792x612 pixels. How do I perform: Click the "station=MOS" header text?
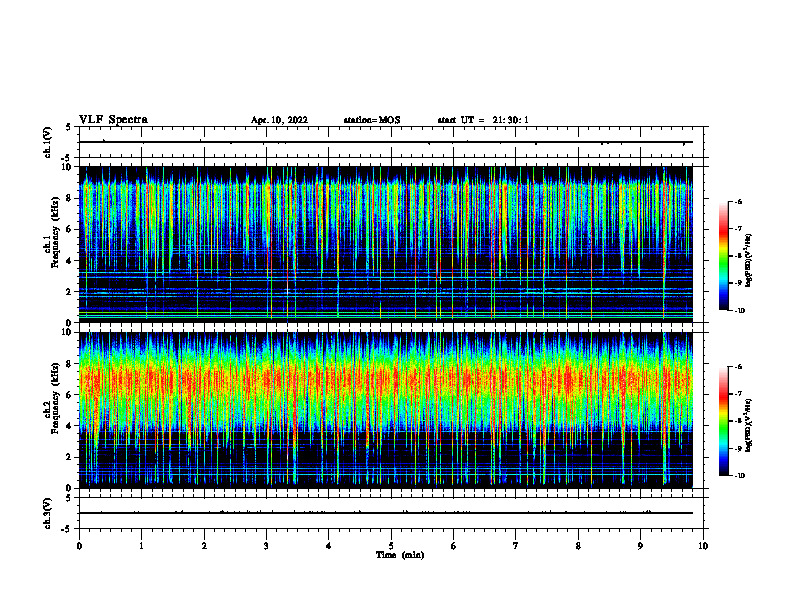372,120
